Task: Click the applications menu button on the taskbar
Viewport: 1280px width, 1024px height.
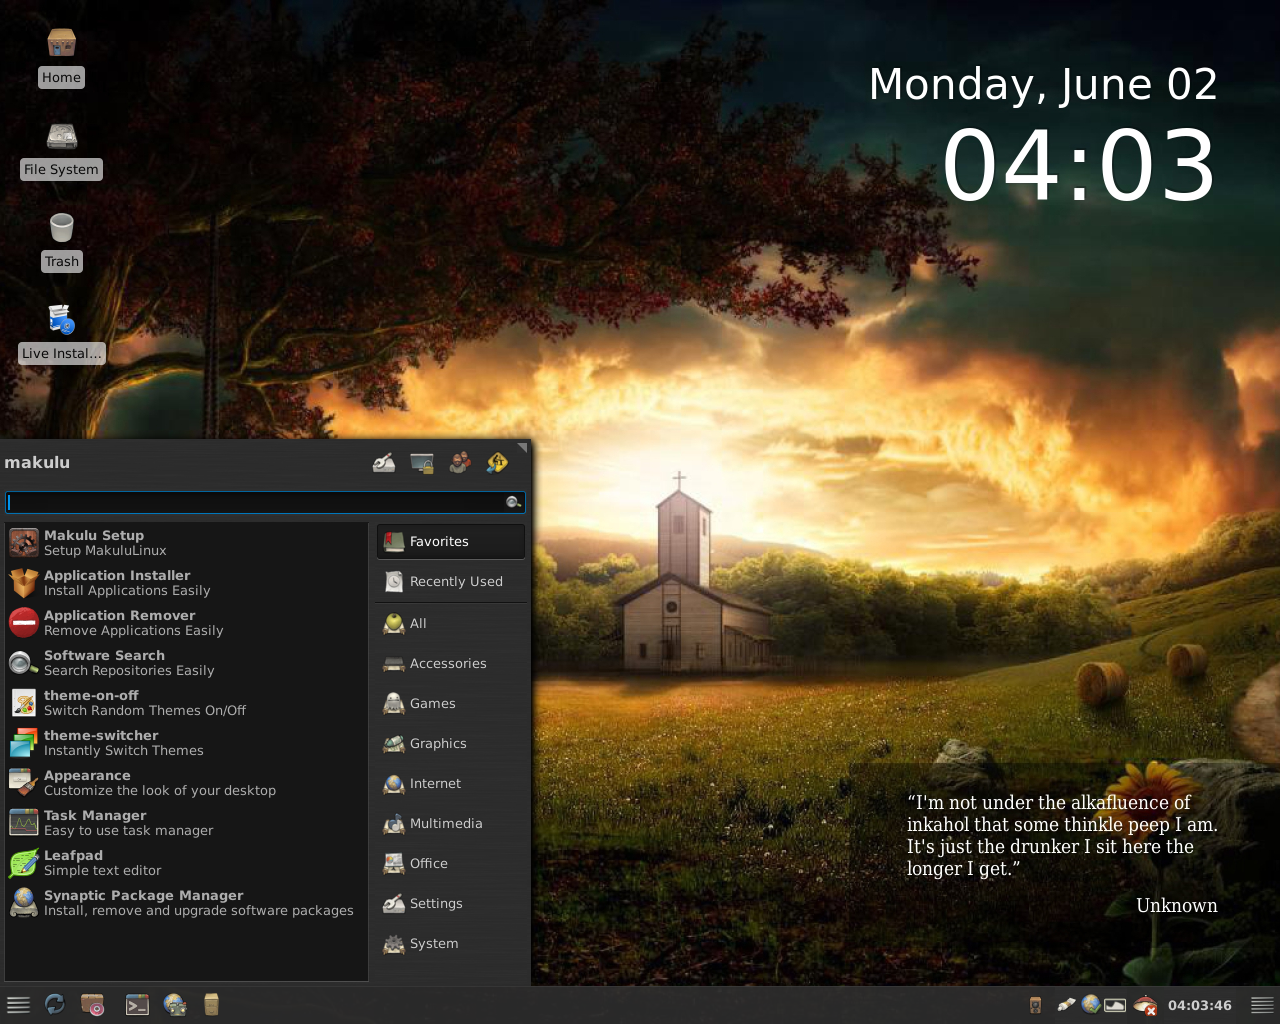Action: (x=18, y=1005)
